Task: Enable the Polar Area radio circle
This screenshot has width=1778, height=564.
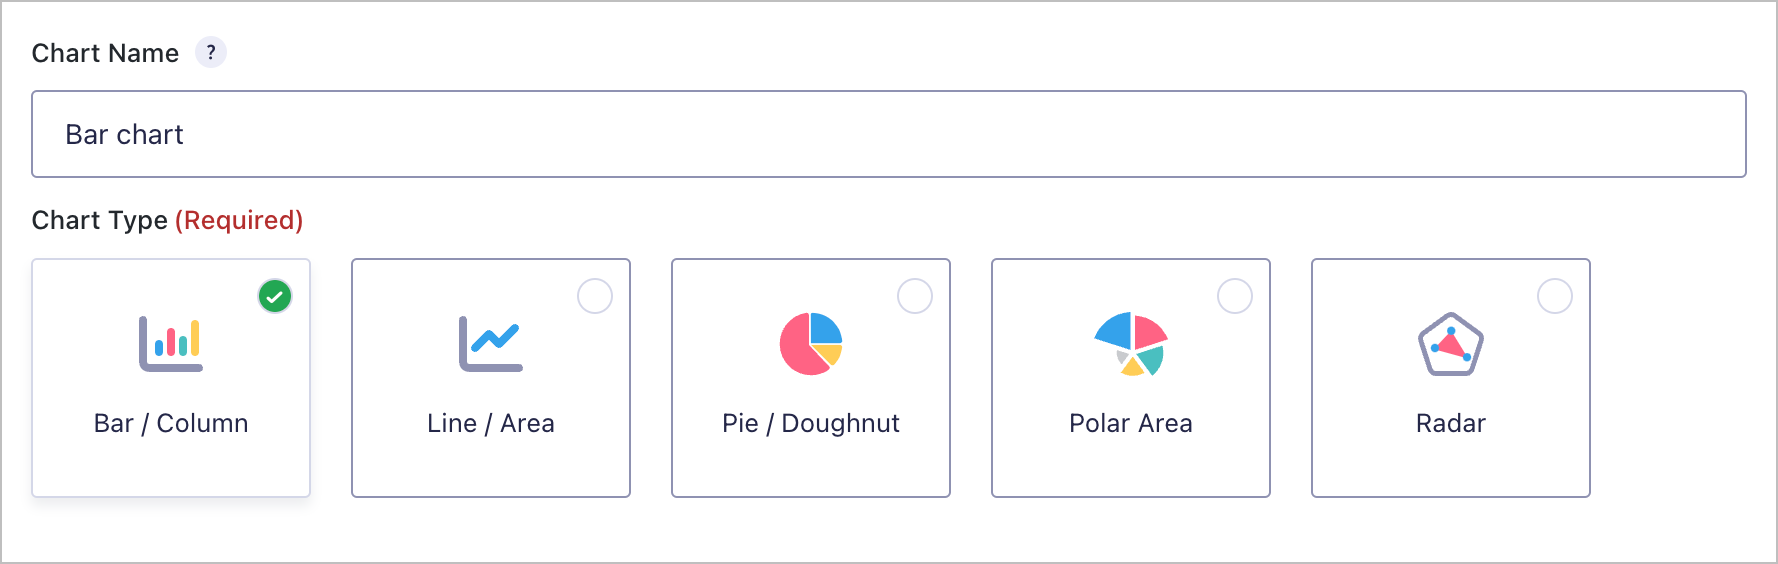Action: [1235, 296]
